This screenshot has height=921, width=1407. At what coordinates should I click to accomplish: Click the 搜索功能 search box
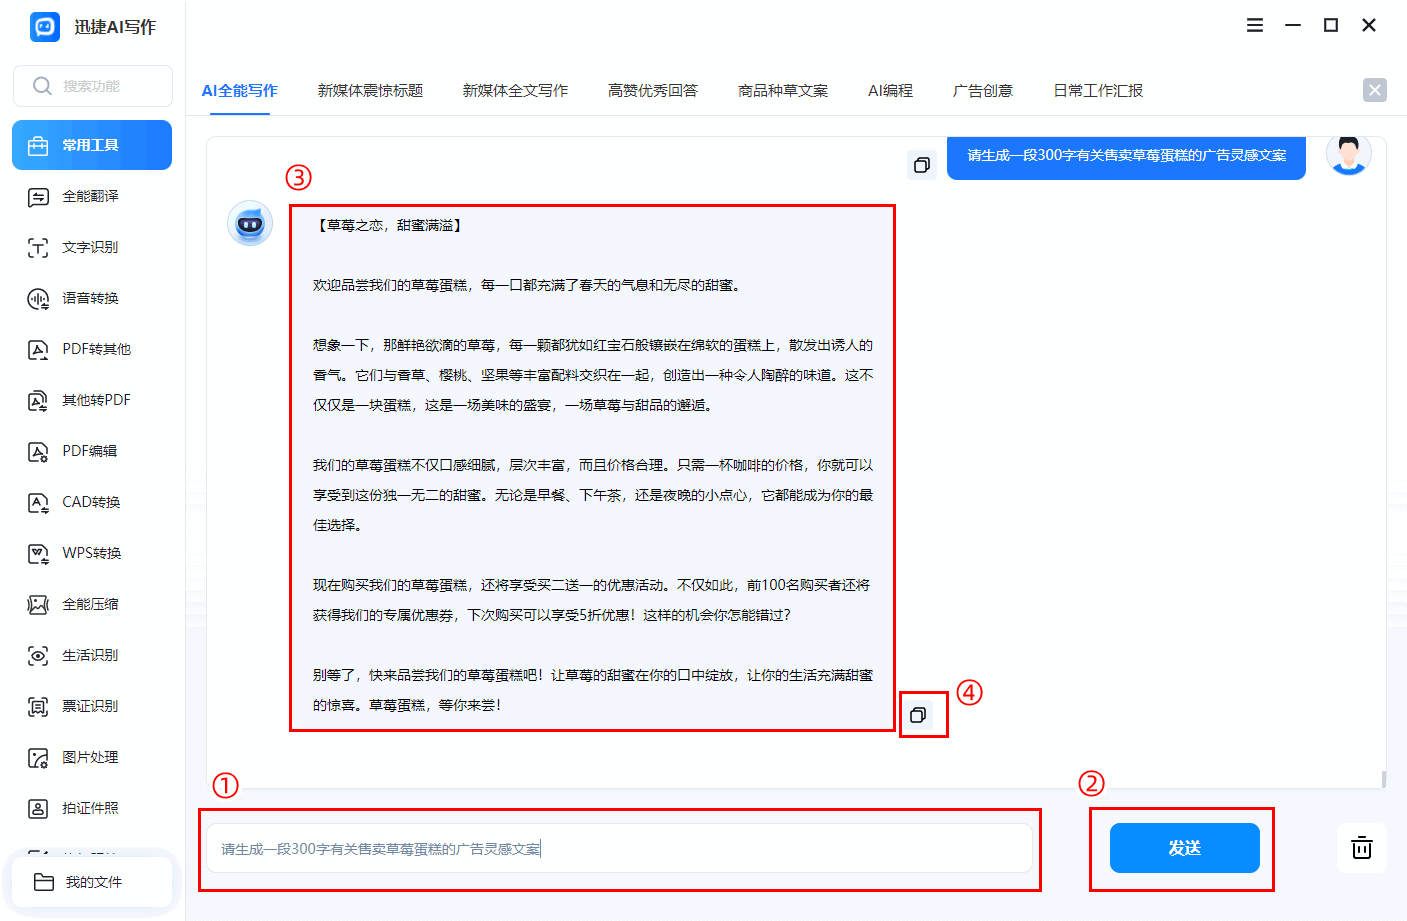pyautogui.click(x=93, y=86)
